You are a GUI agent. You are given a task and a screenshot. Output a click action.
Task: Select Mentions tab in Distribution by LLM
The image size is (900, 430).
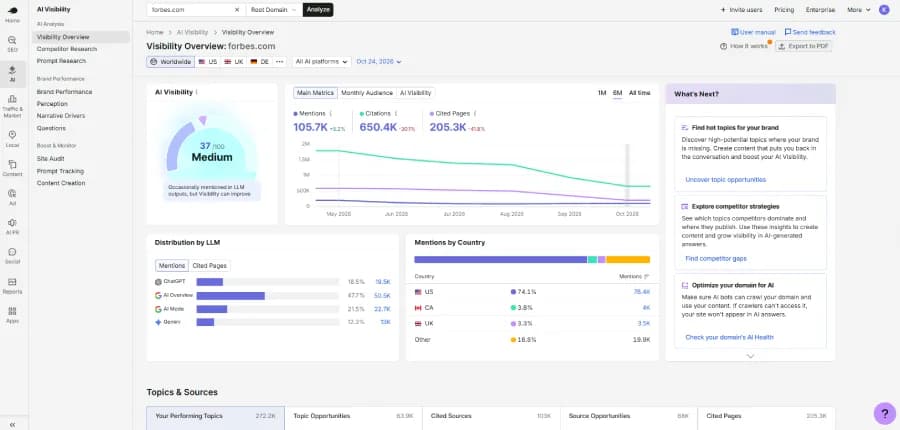tap(172, 266)
